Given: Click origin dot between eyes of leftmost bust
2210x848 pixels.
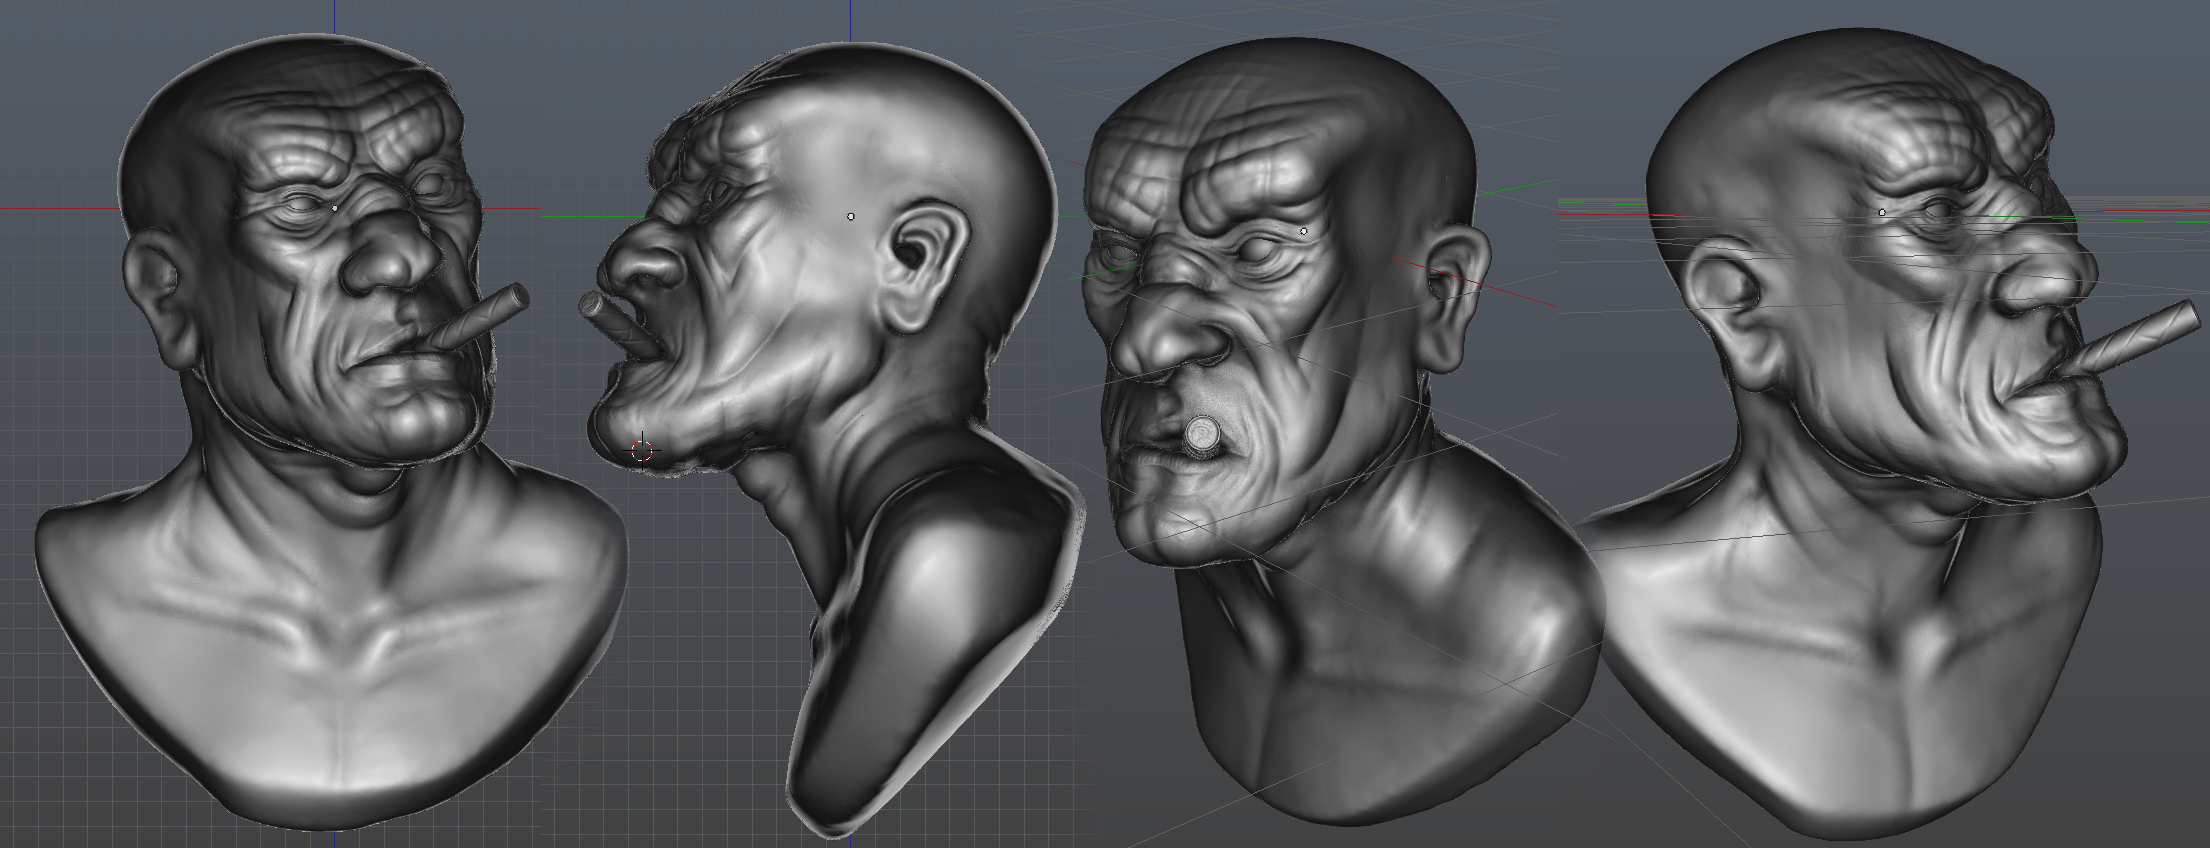Looking at the screenshot, I should [335, 208].
